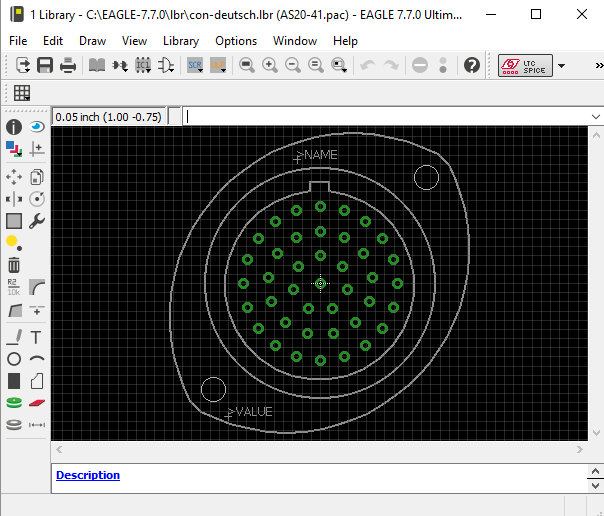Open the command line history dropdown

[x=596, y=117]
